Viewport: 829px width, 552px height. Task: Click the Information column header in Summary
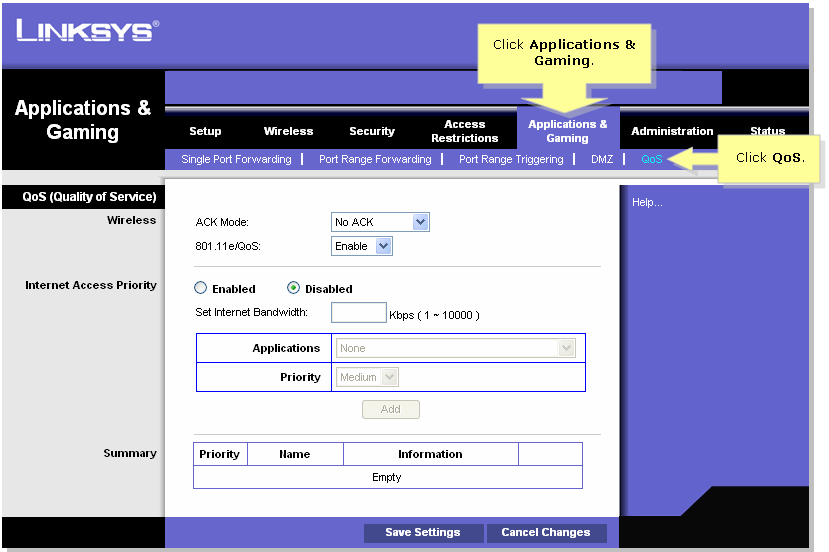click(430, 454)
